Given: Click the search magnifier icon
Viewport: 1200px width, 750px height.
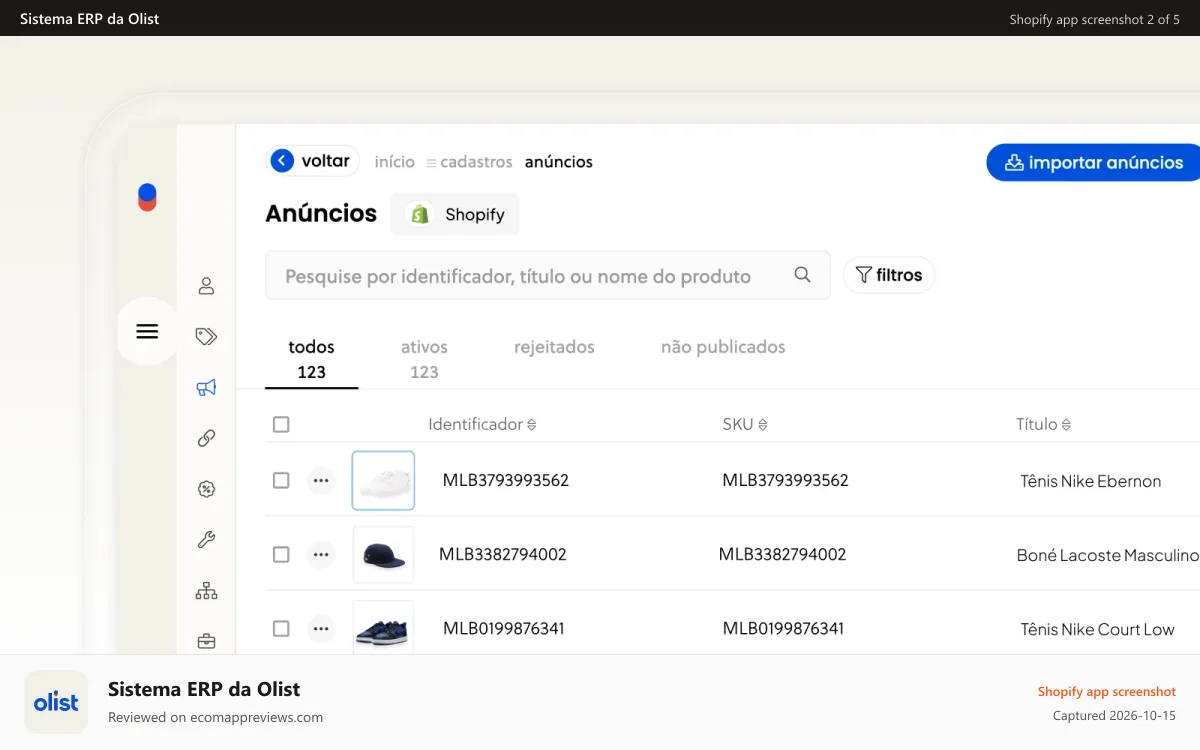Looking at the screenshot, I should [x=802, y=275].
